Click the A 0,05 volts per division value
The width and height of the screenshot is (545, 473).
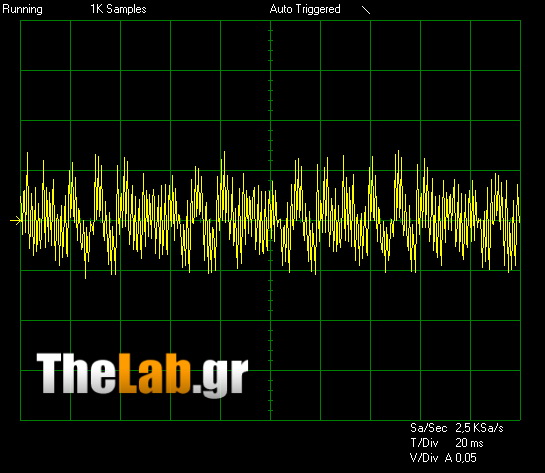tap(461, 458)
